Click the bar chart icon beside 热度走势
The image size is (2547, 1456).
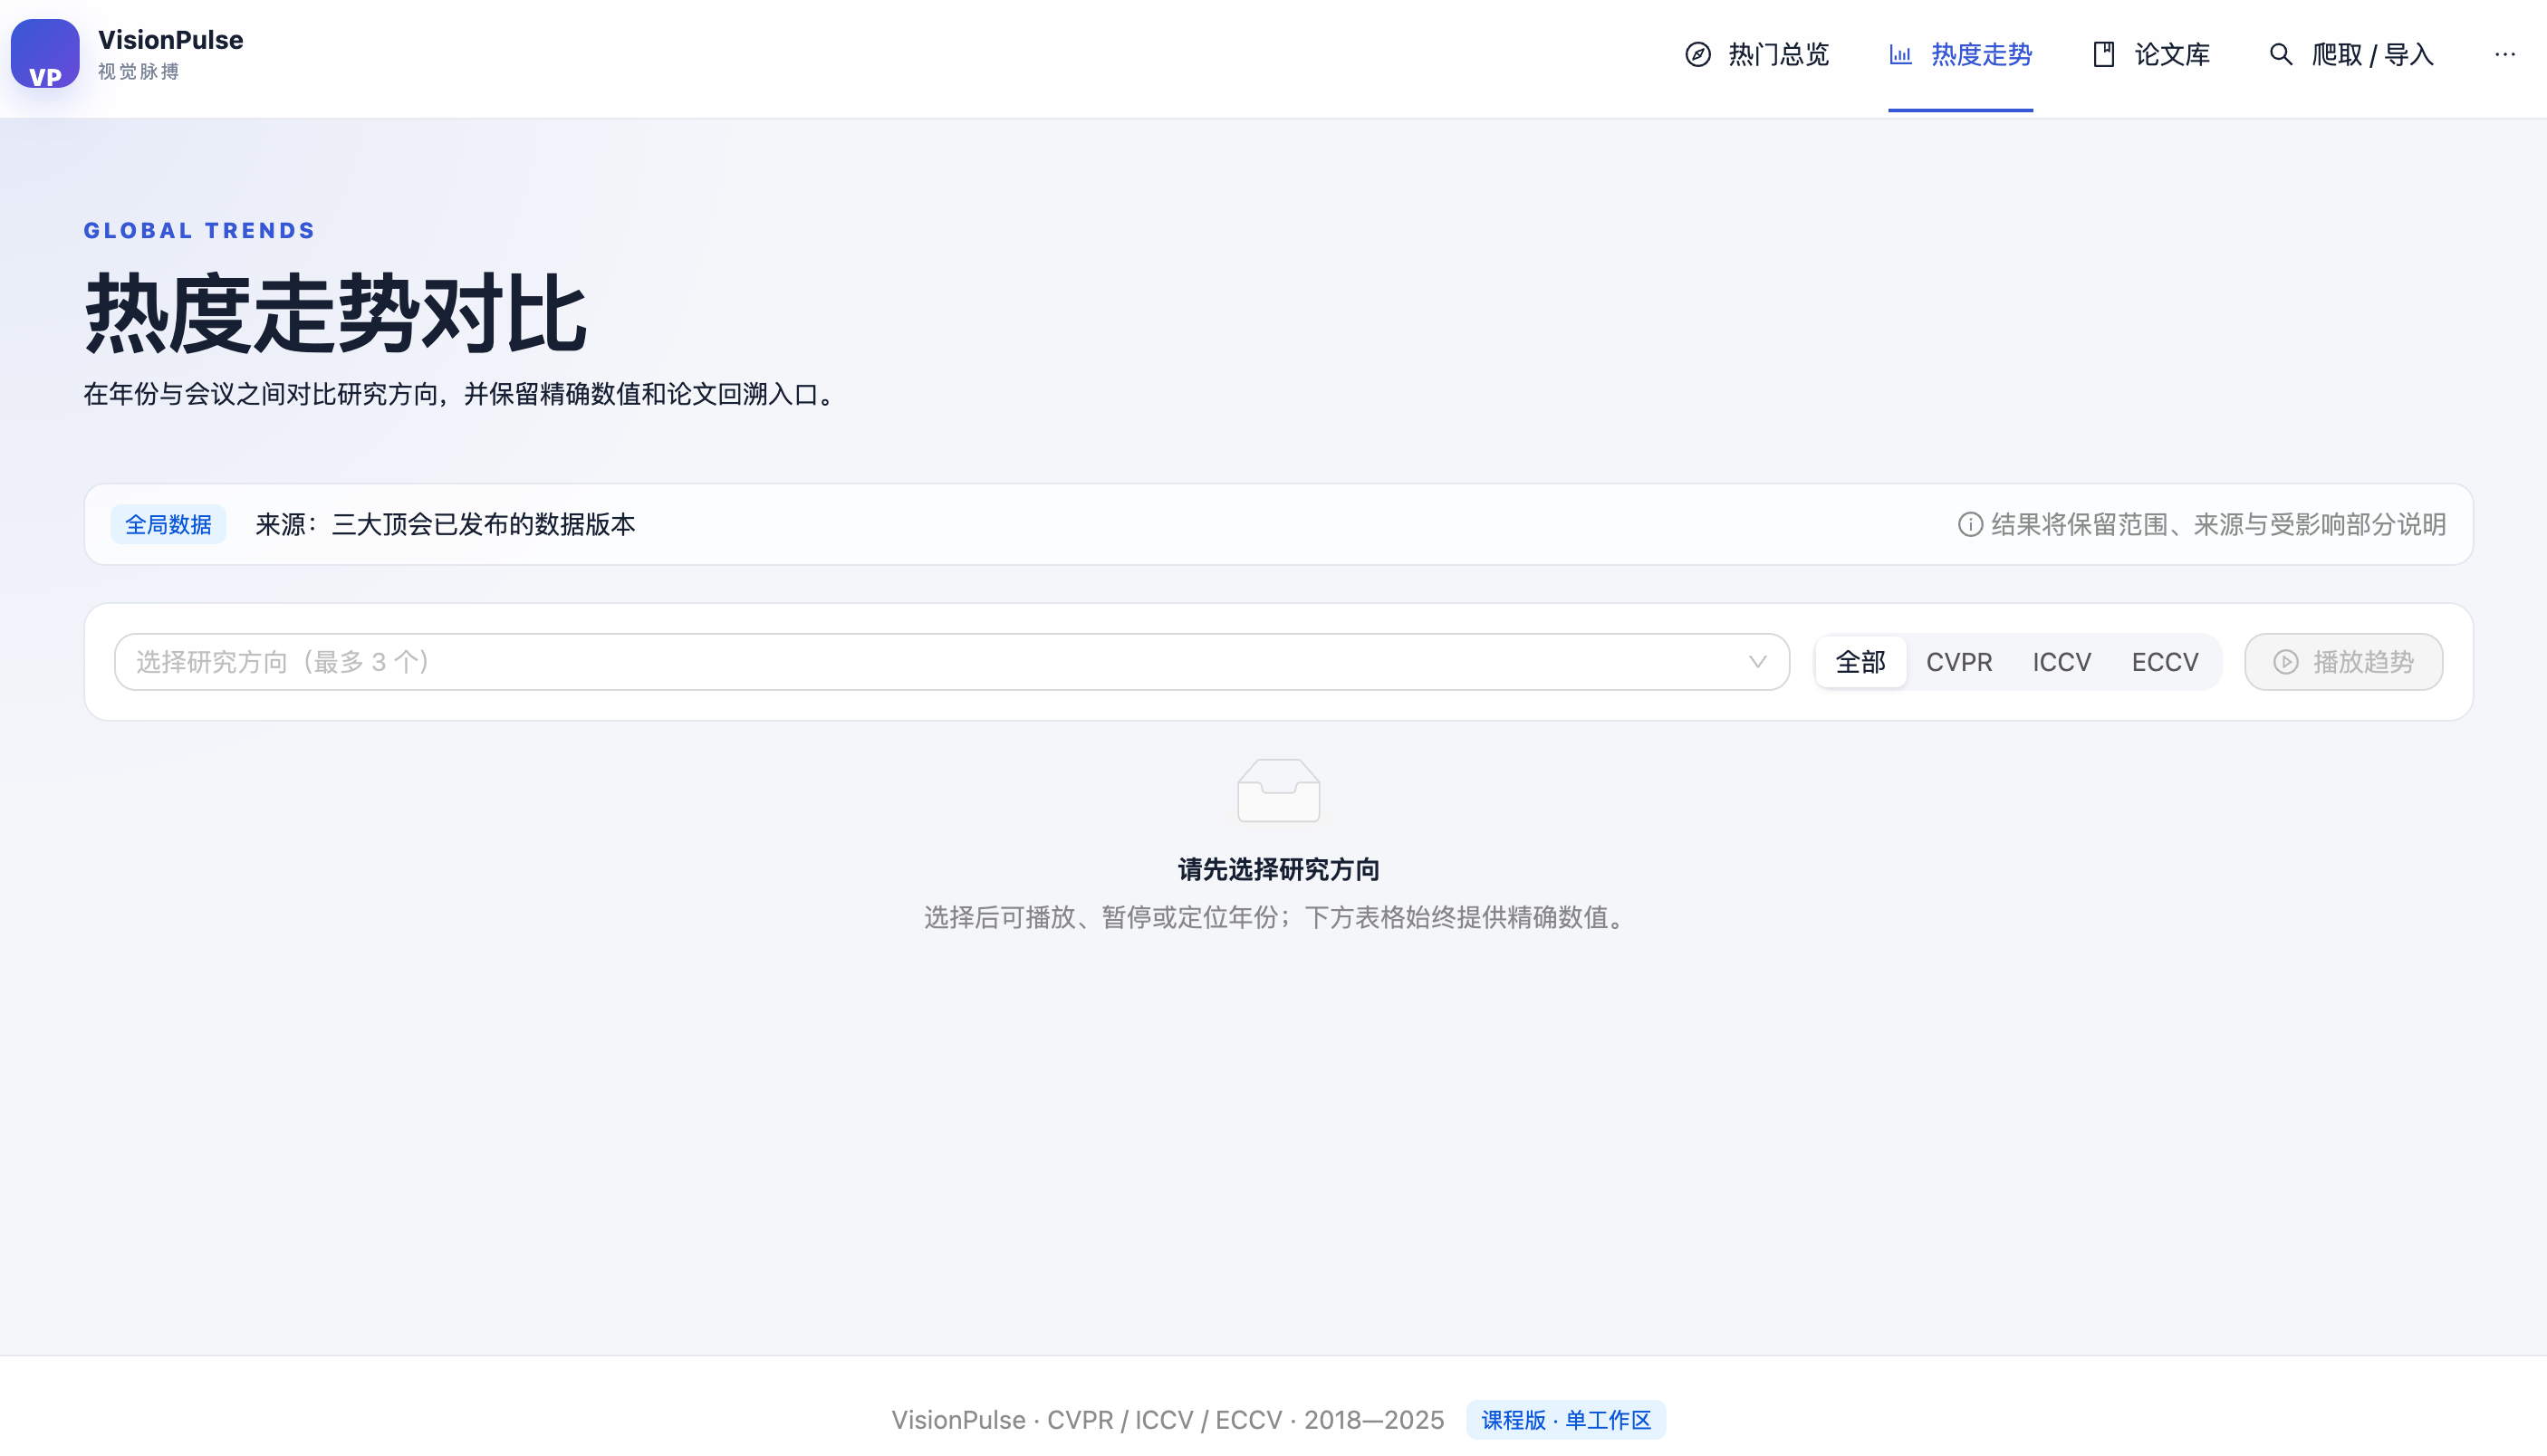pos(1900,54)
